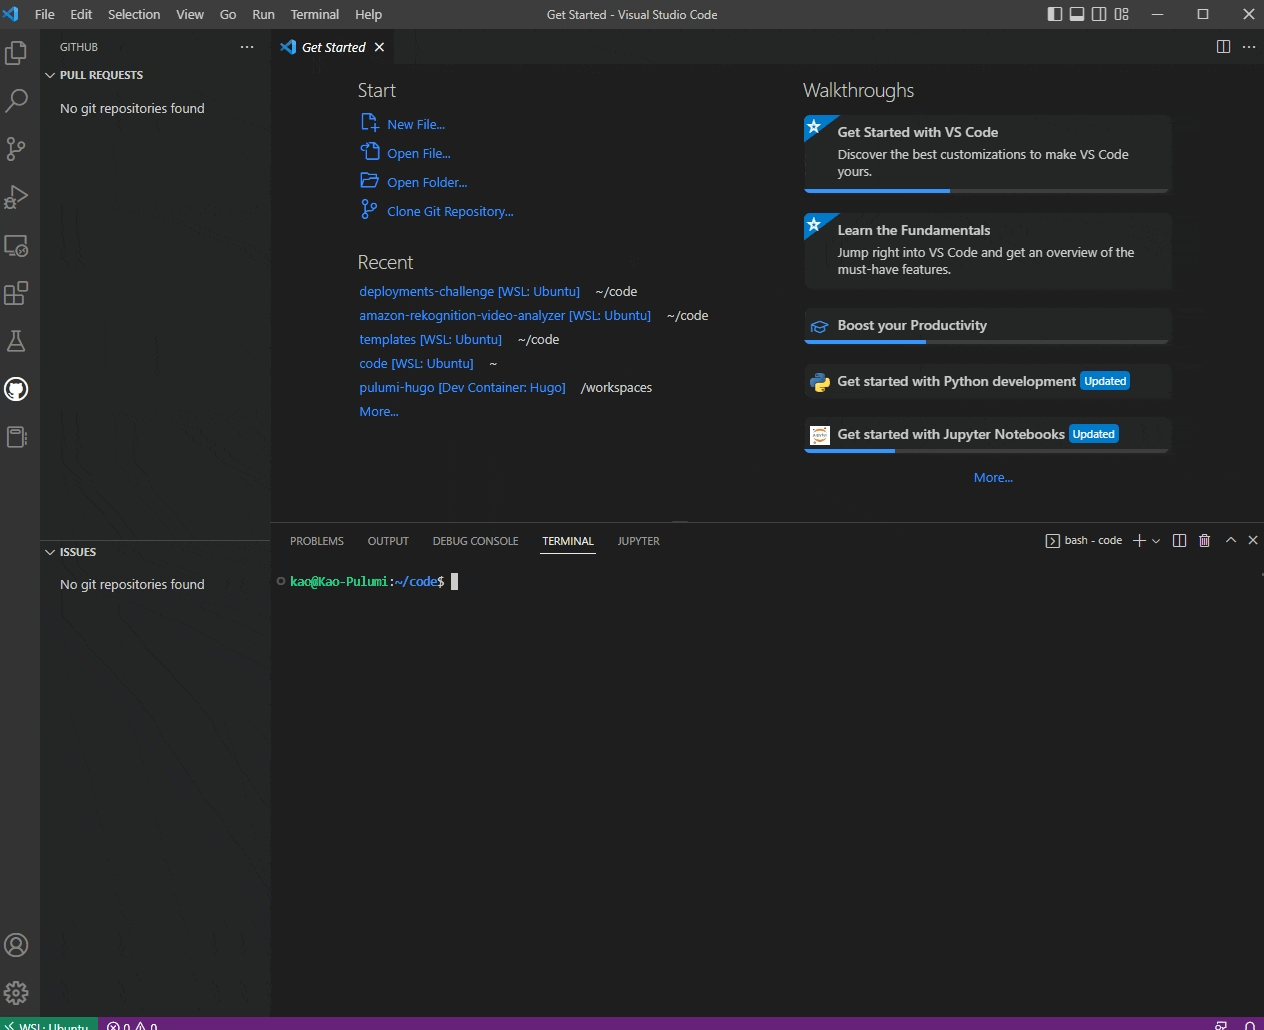This screenshot has height=1030, width=1264.
Task: Select the bash - code terminal entry
Action: click(1084, 541)
